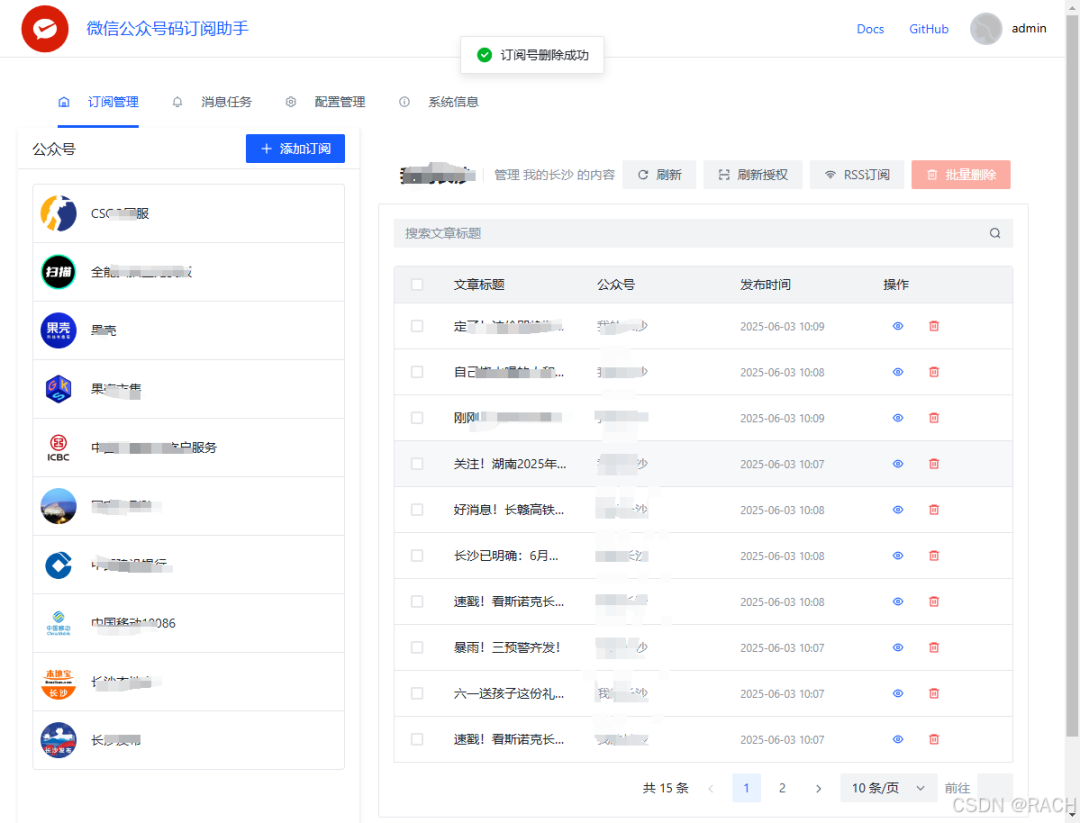Open the GitHub link

pyautogui.click(x=928, y=29)
